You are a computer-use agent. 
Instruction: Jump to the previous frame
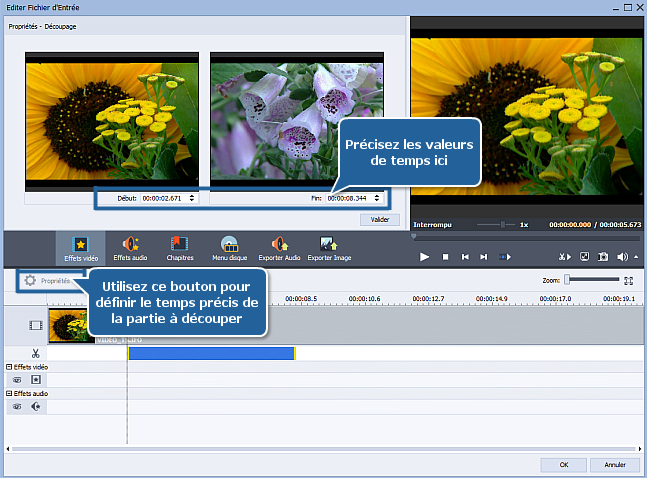[465, 257]
